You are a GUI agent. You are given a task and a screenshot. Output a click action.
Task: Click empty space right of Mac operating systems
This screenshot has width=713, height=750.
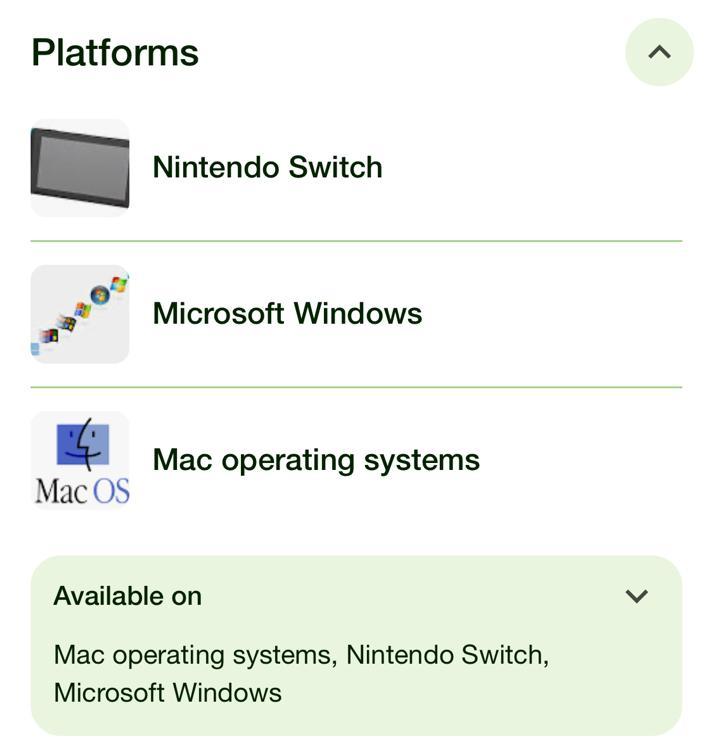tap(590, 459)
